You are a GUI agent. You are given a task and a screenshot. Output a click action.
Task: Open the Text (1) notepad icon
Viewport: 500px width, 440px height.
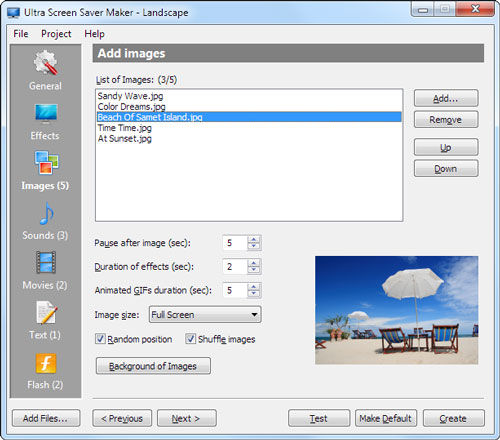coord(46,312)
